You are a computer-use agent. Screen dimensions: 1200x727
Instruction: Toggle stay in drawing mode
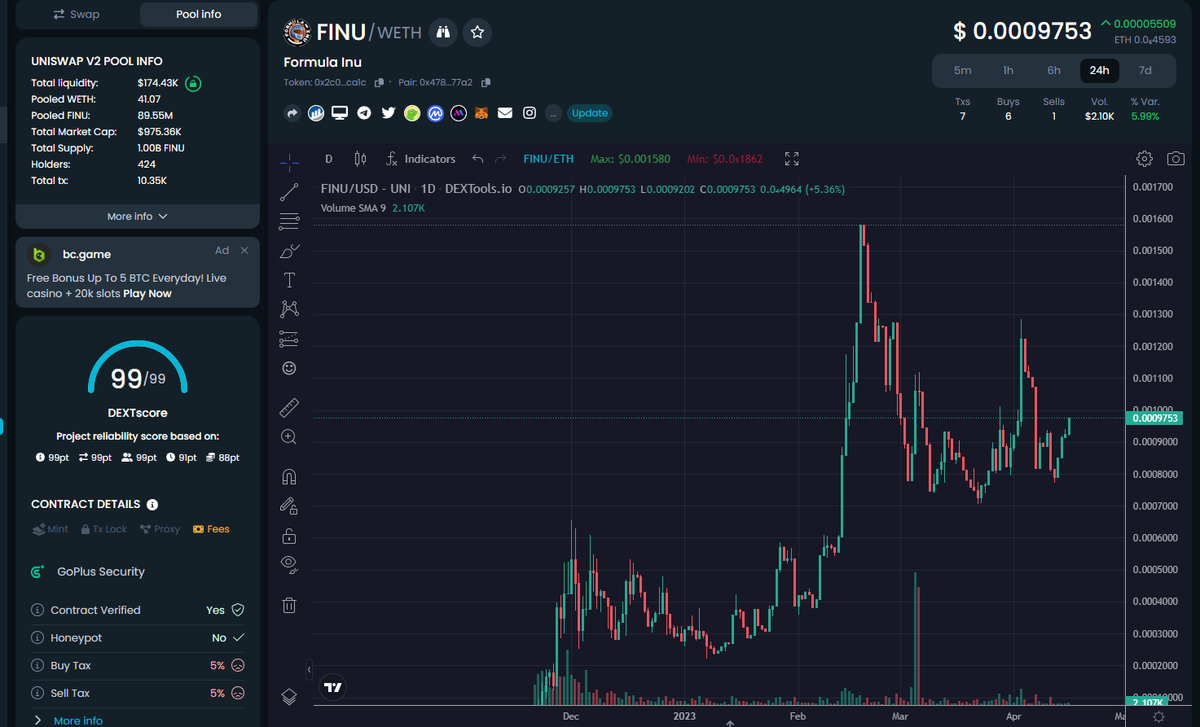tap(289, 505)
